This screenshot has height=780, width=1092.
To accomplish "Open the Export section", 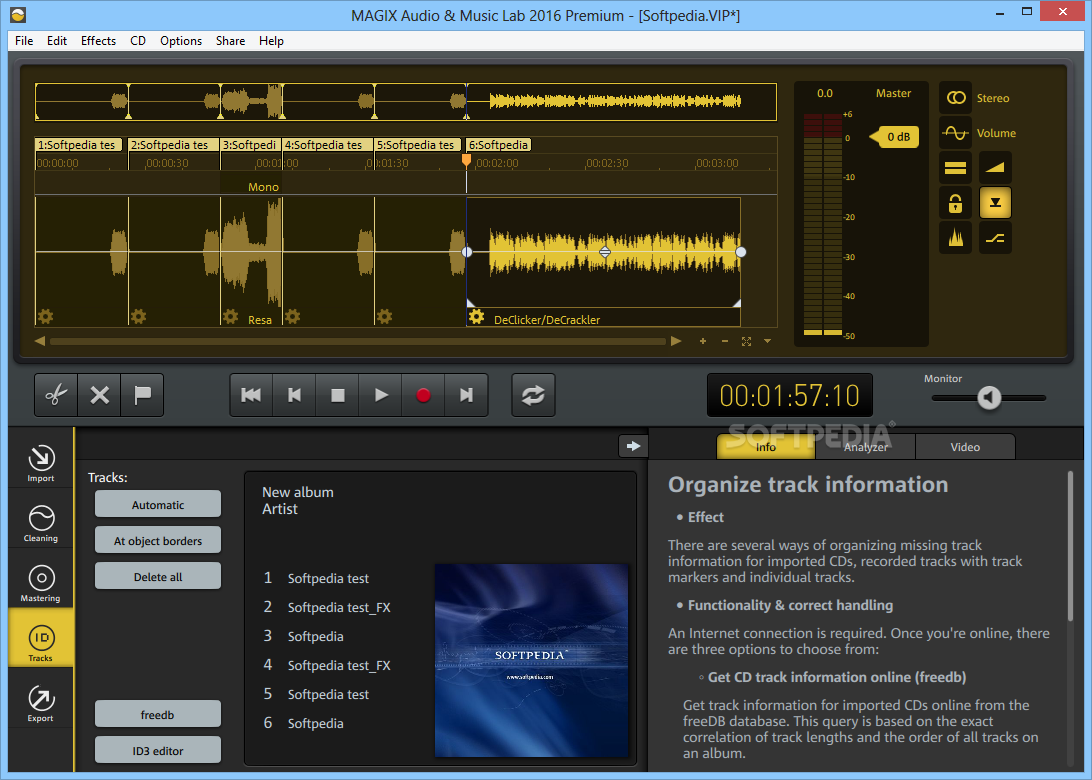I will pos(40,703).
